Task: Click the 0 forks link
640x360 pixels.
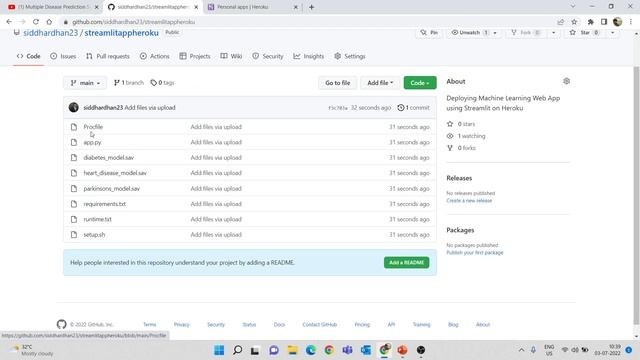Action: click(462, 148)
